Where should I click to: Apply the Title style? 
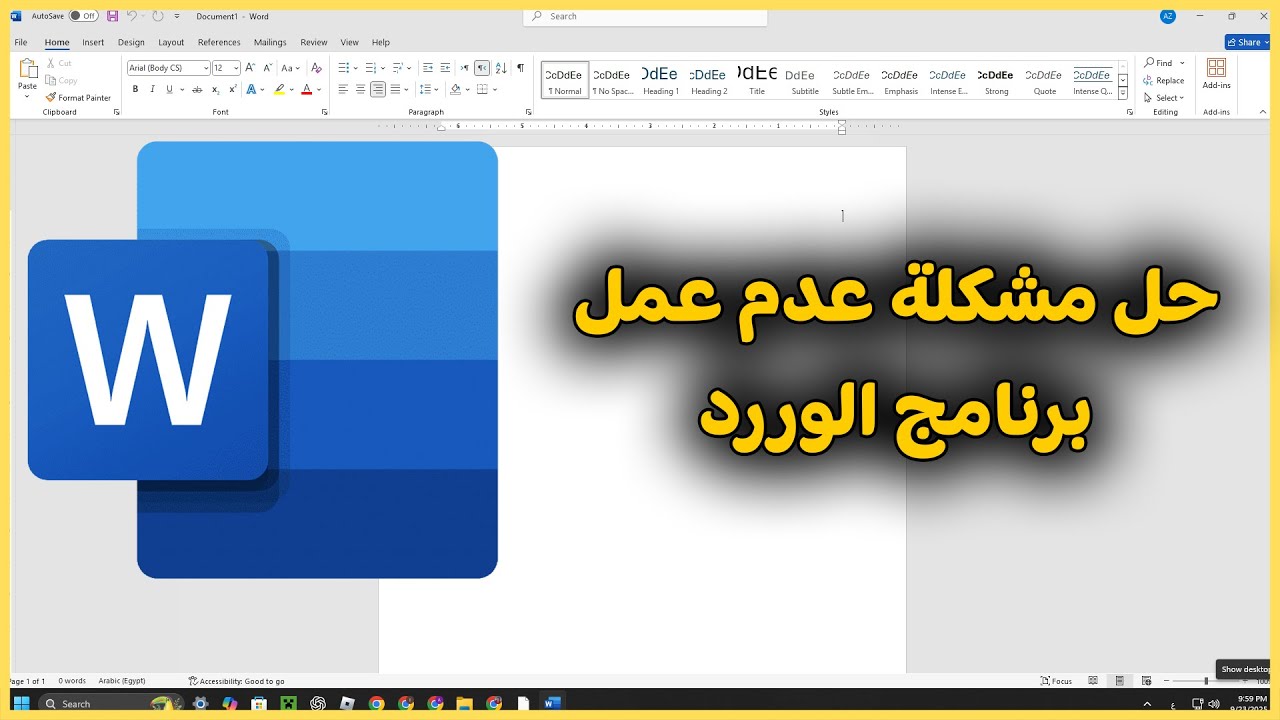[x=757, y=80]
